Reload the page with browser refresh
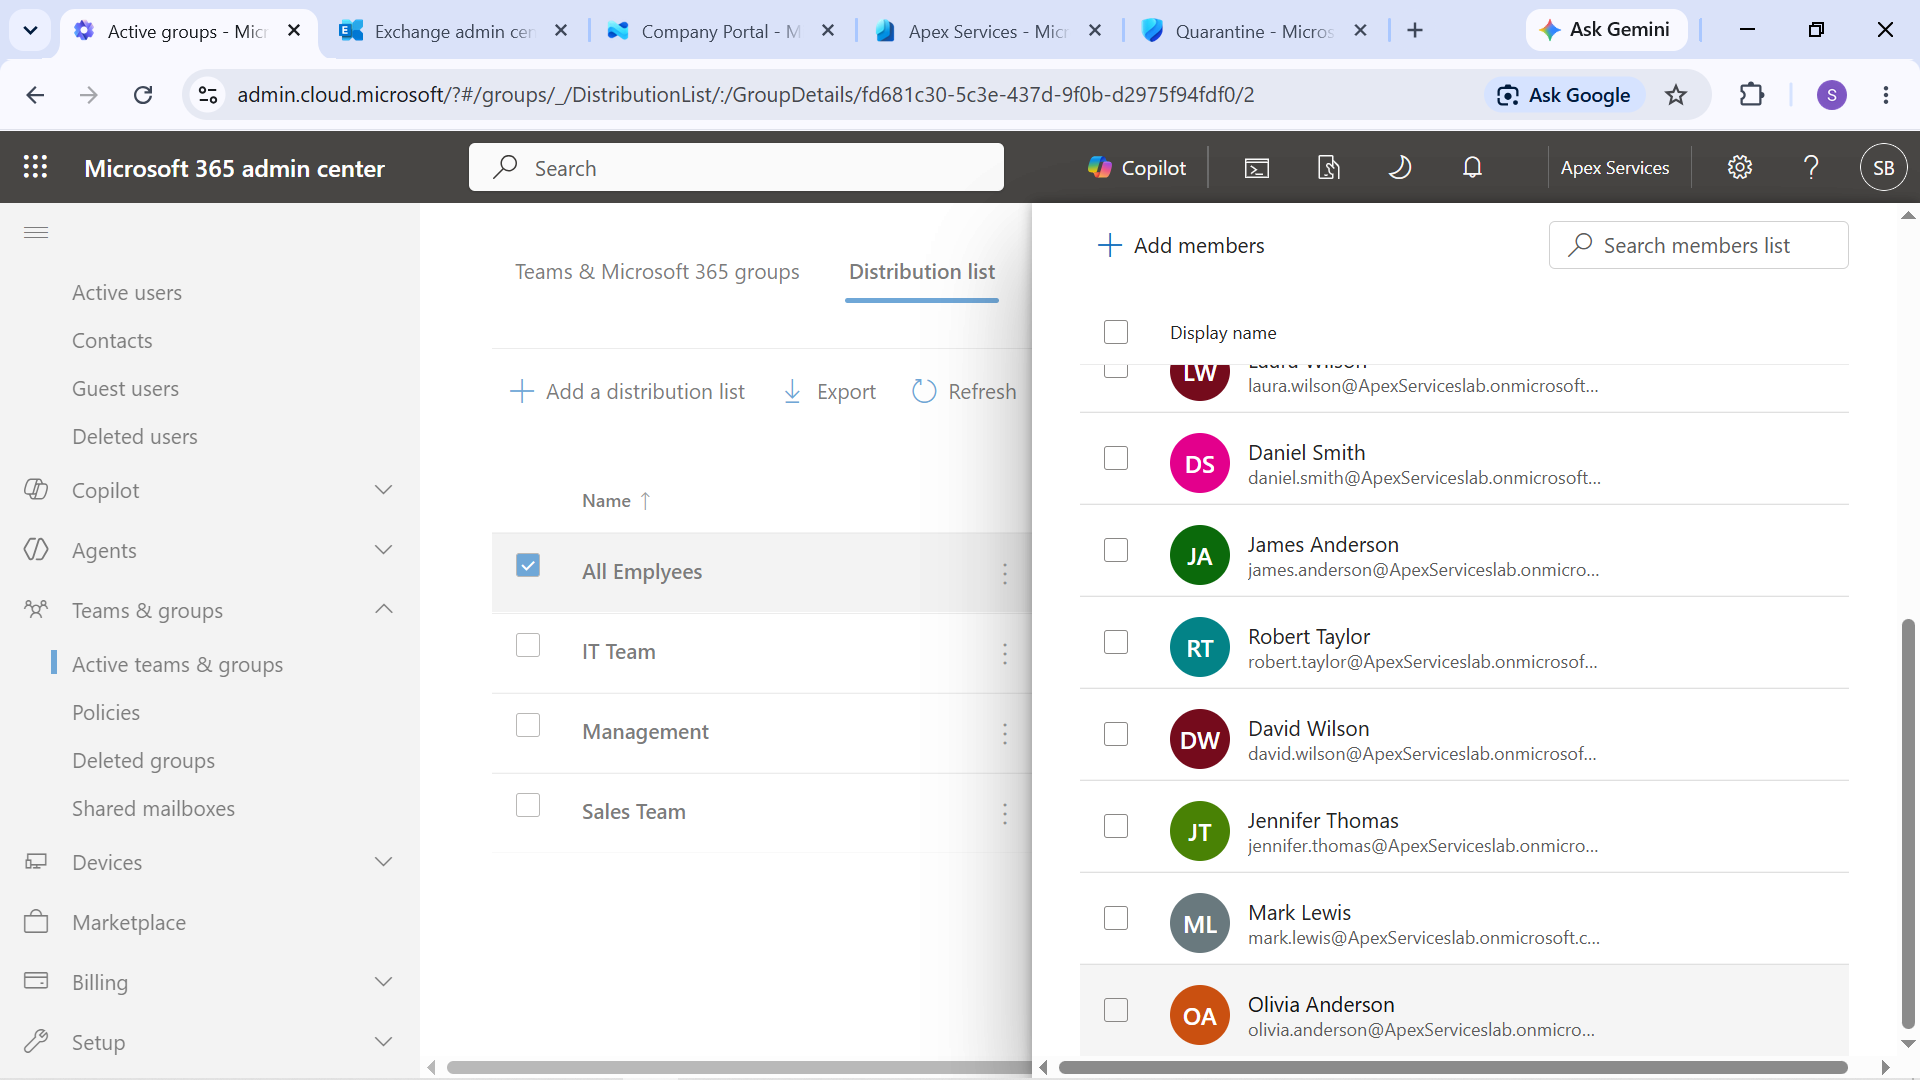The width and height of the screenshot is (1920, 1080). [x=143, y=95]
